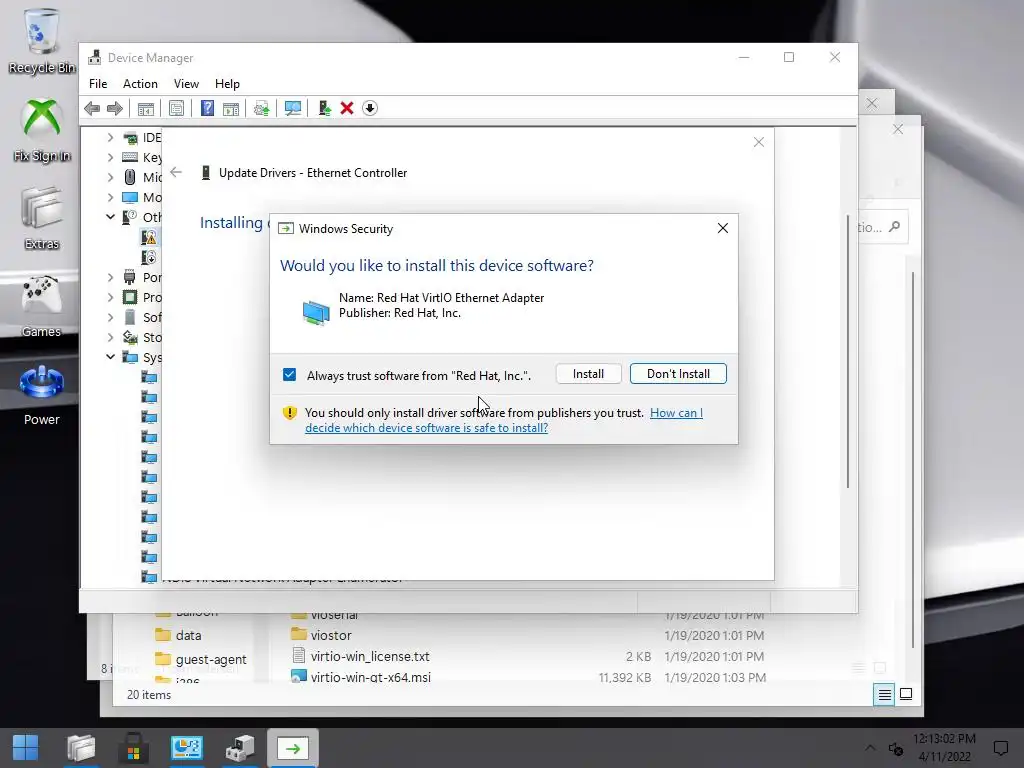Switch Explorer to details view icon
The width and height of the screenshot is (1024, 768).
click(x=884, y=694)
